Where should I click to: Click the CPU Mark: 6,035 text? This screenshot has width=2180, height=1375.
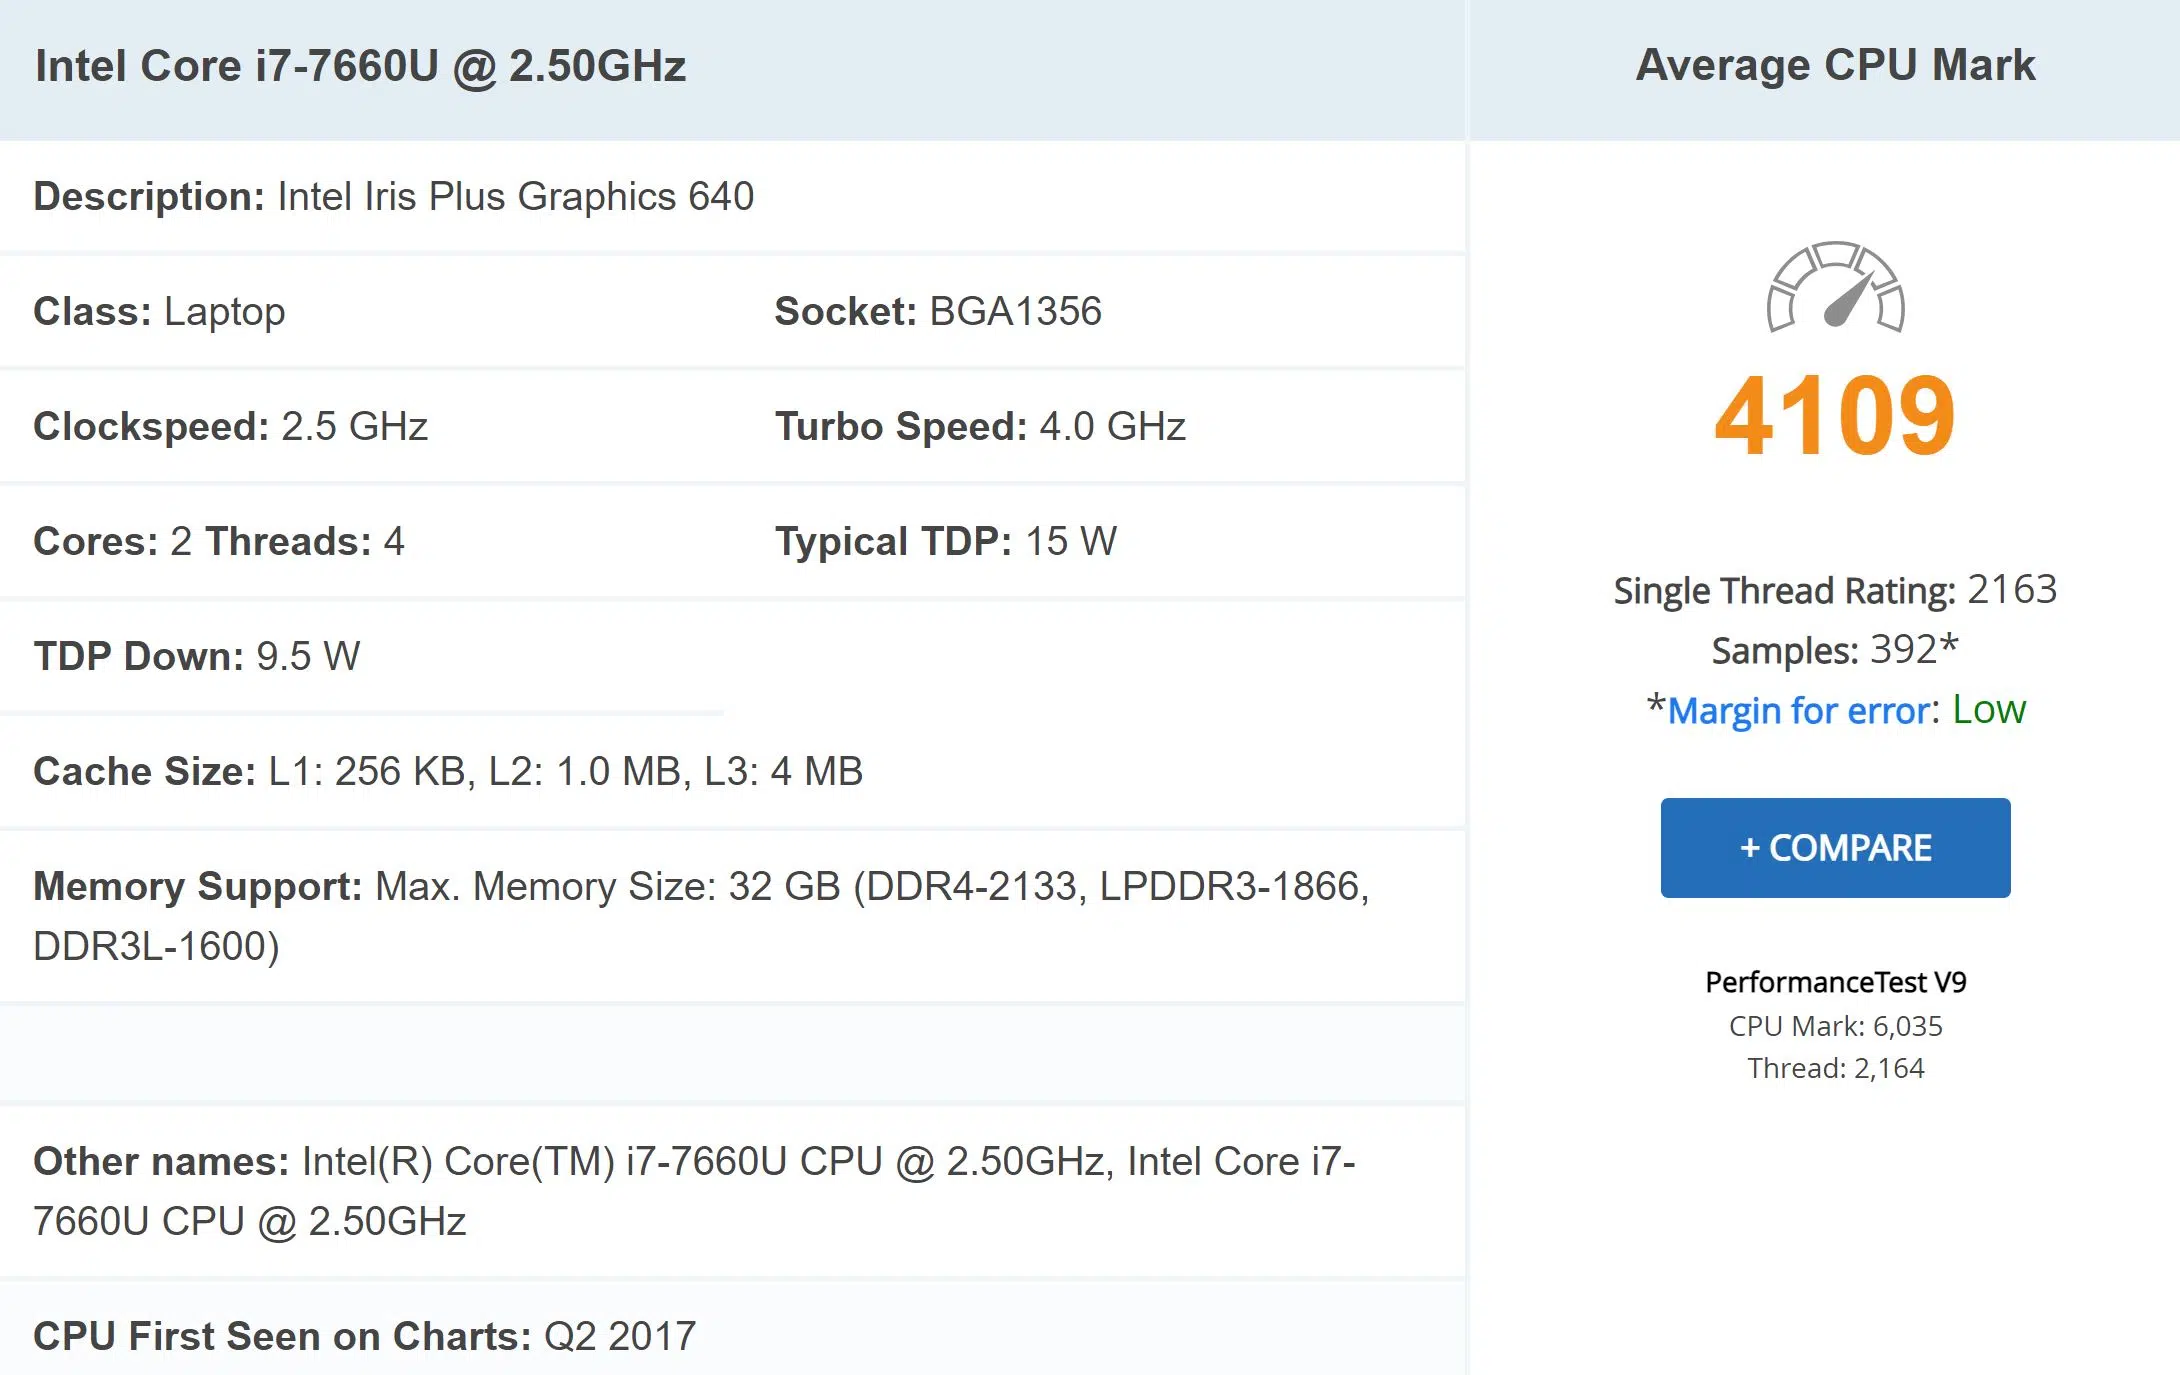[x=1835, y=1026]
